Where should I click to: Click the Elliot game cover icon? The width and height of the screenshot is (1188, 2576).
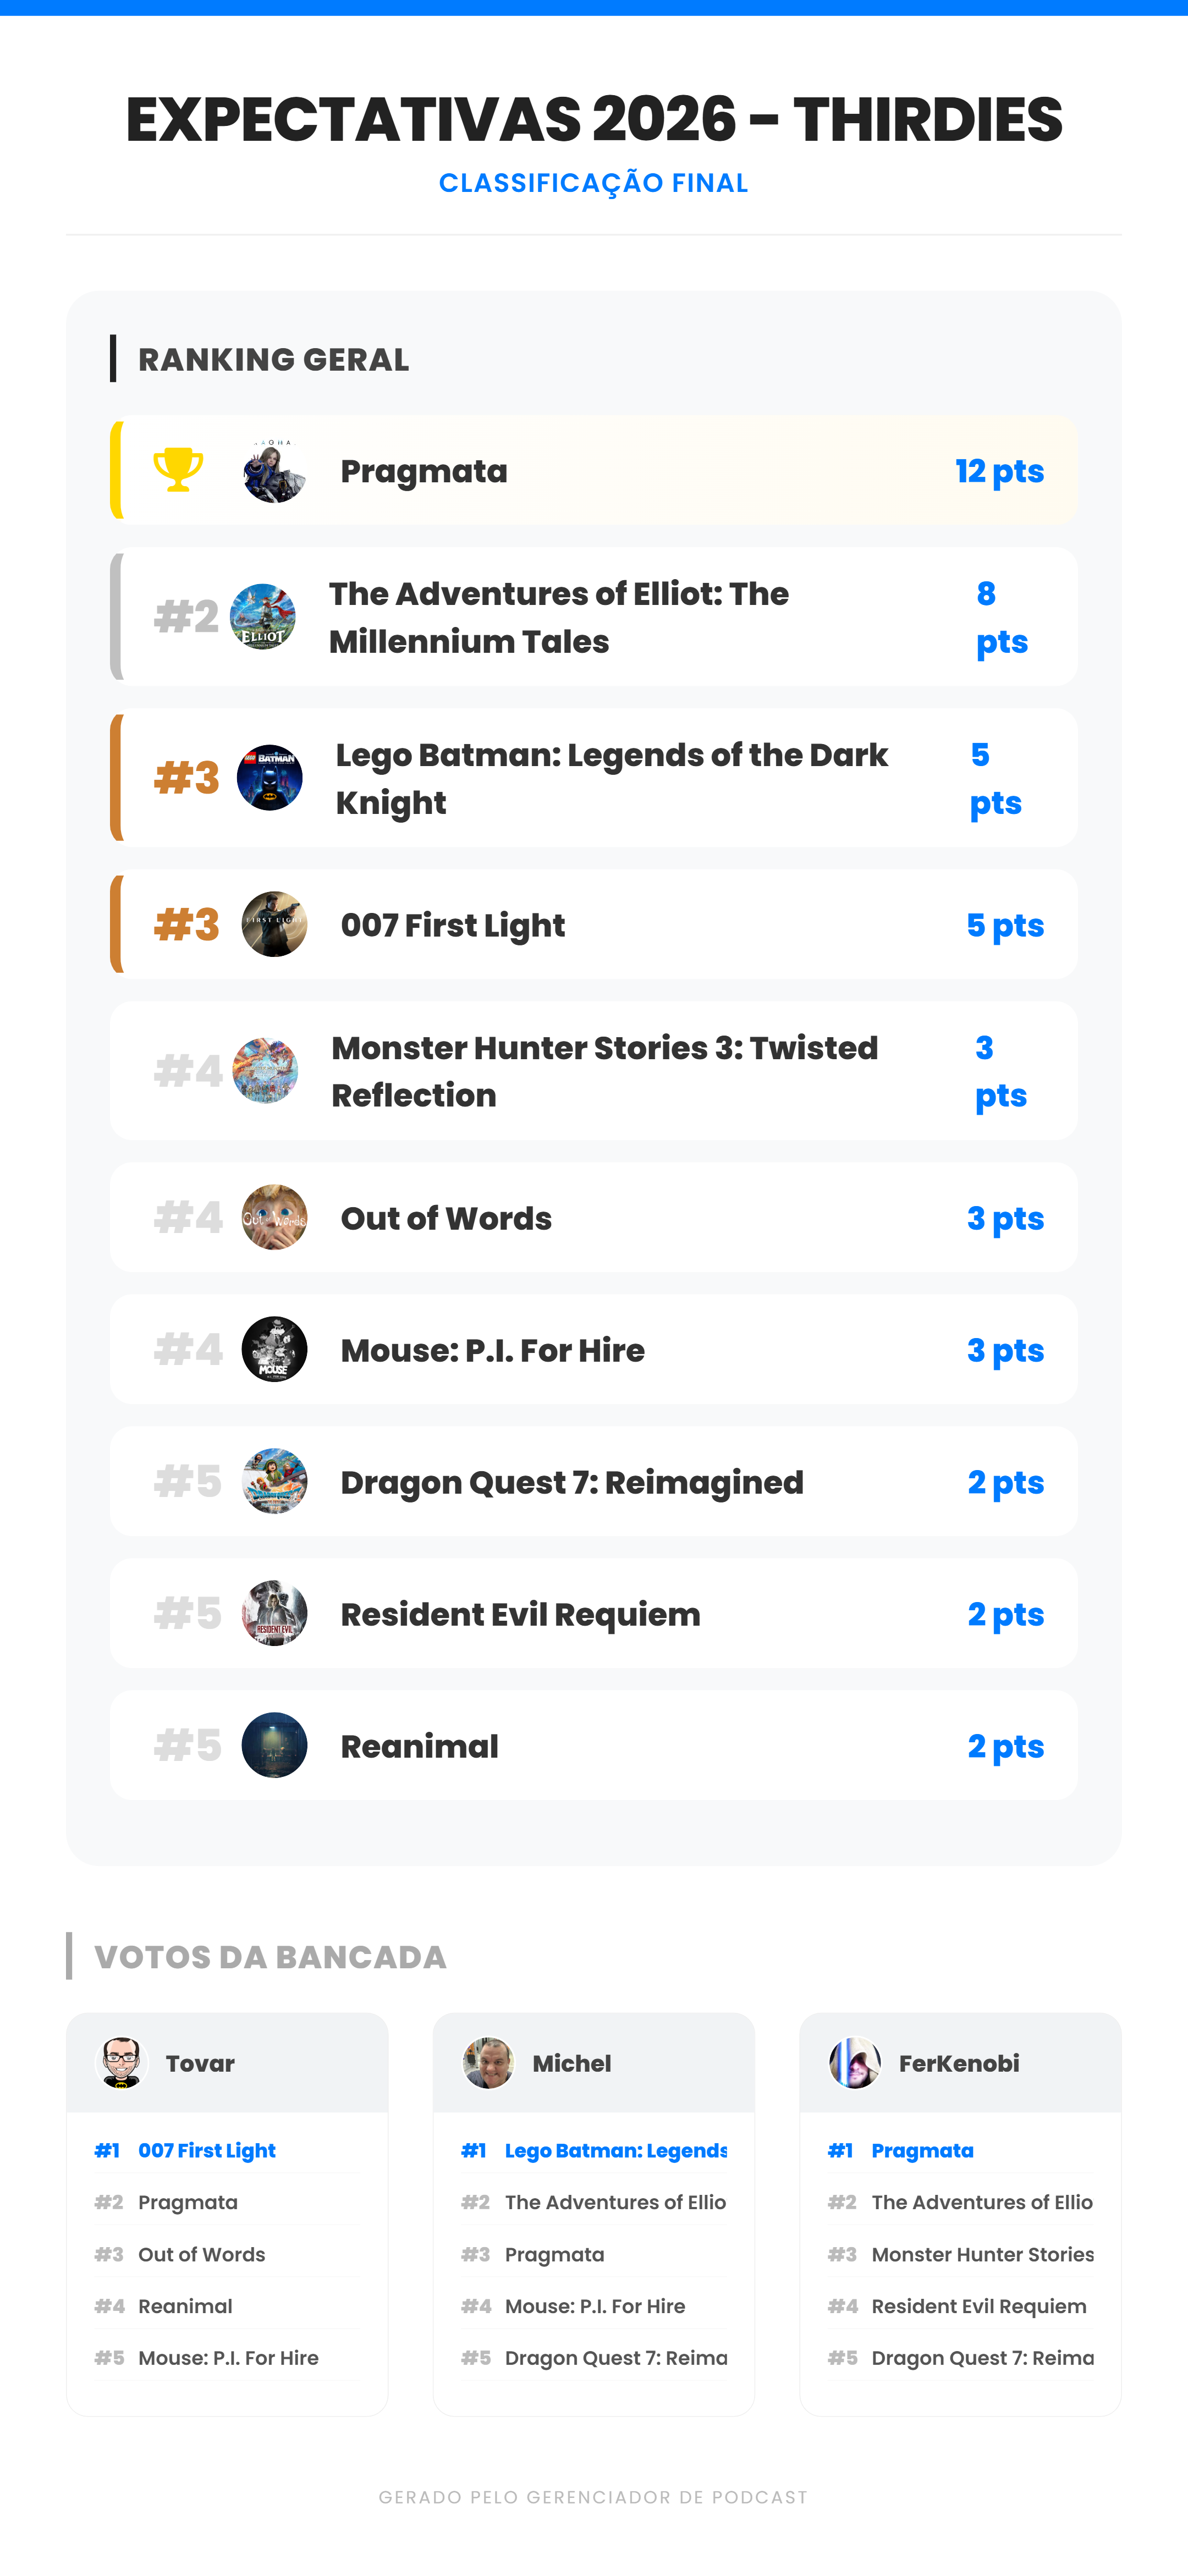pyautogui.click(x=263, y=617)
